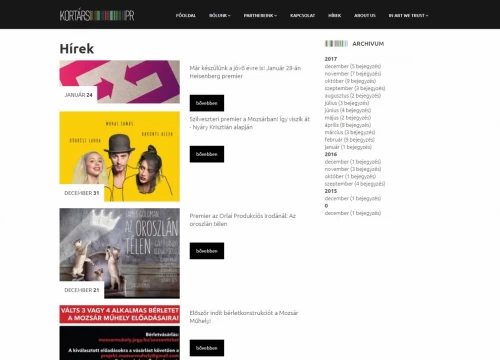Screen dimensions: 500x360
Task: Open 2017 december archive entries
Action: (353, 66)
